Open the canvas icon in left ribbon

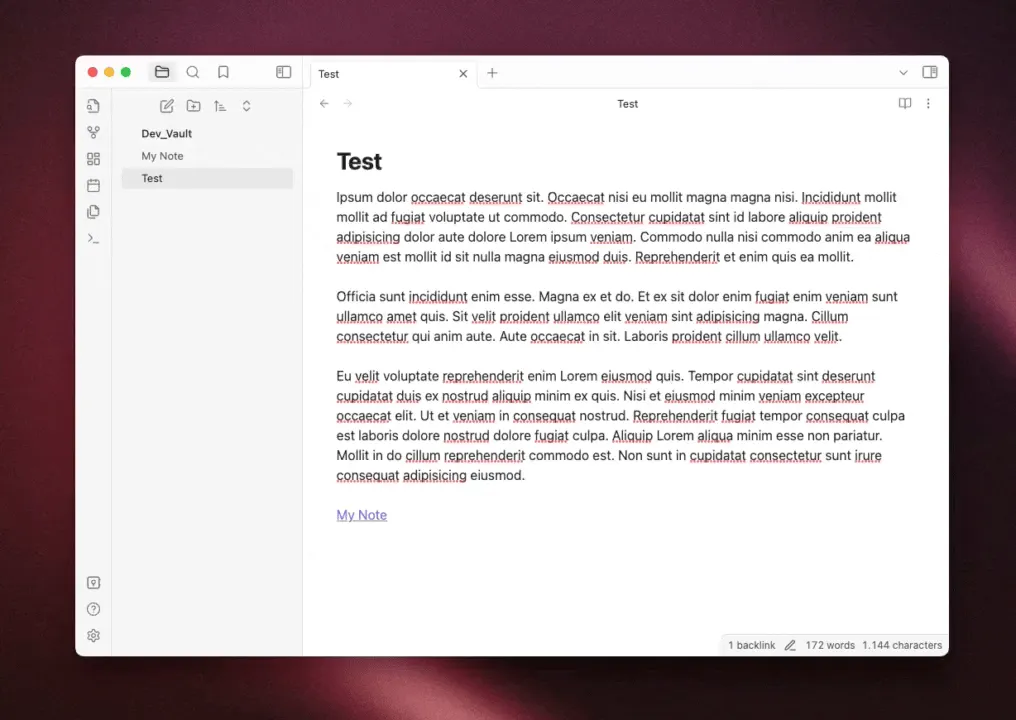[93, 159]
